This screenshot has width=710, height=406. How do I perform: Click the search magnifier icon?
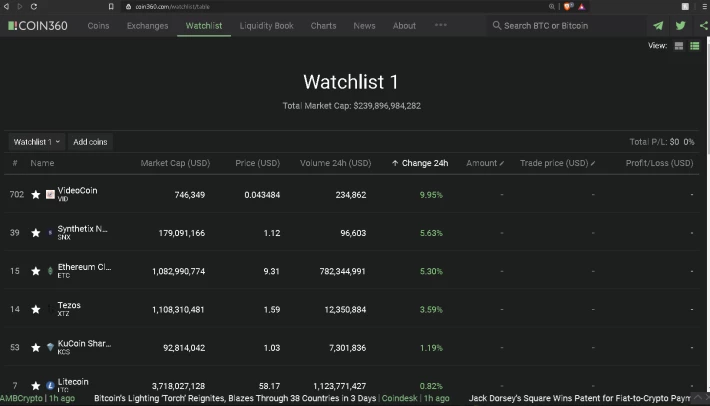pos(497,26)
